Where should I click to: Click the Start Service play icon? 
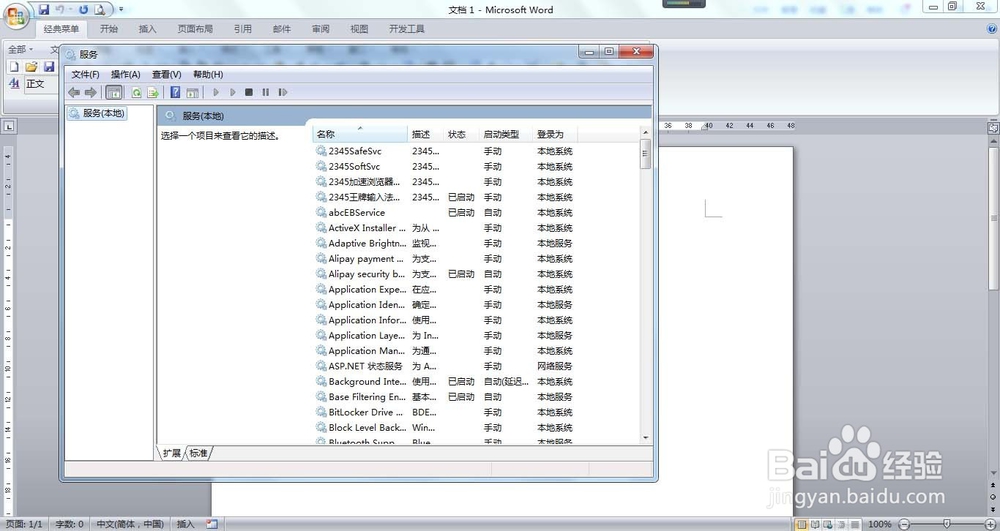[216, 92]
